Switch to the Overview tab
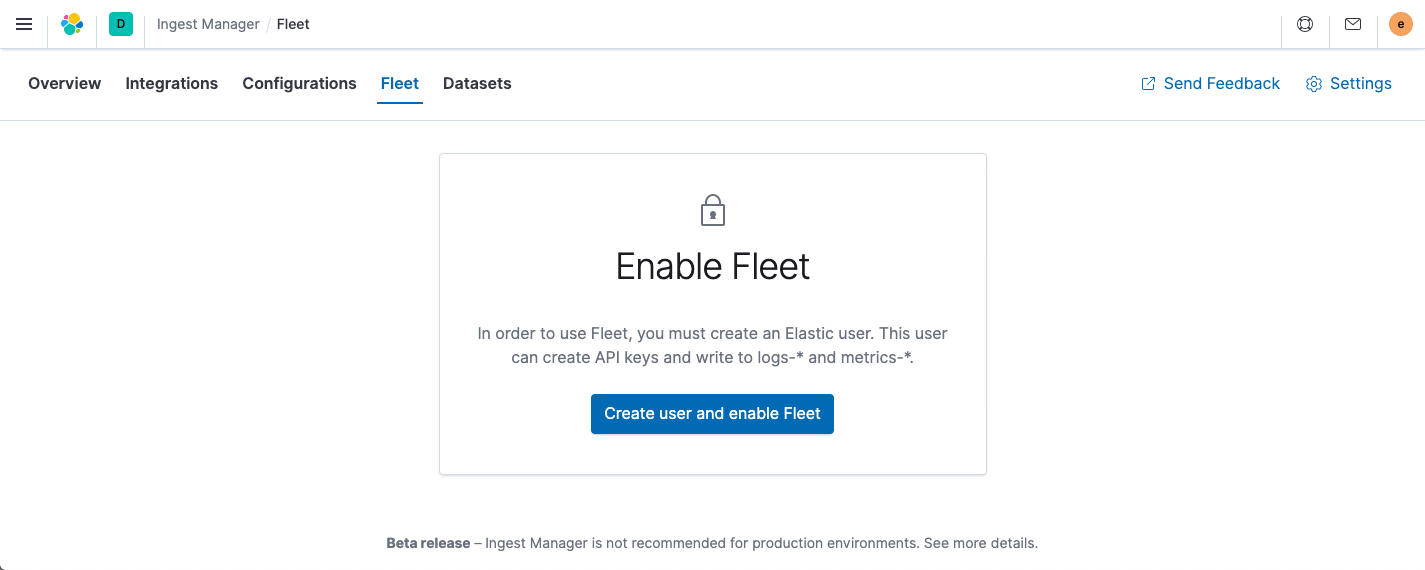Viewport: 1425px width, 570px height. pos(65,84)
